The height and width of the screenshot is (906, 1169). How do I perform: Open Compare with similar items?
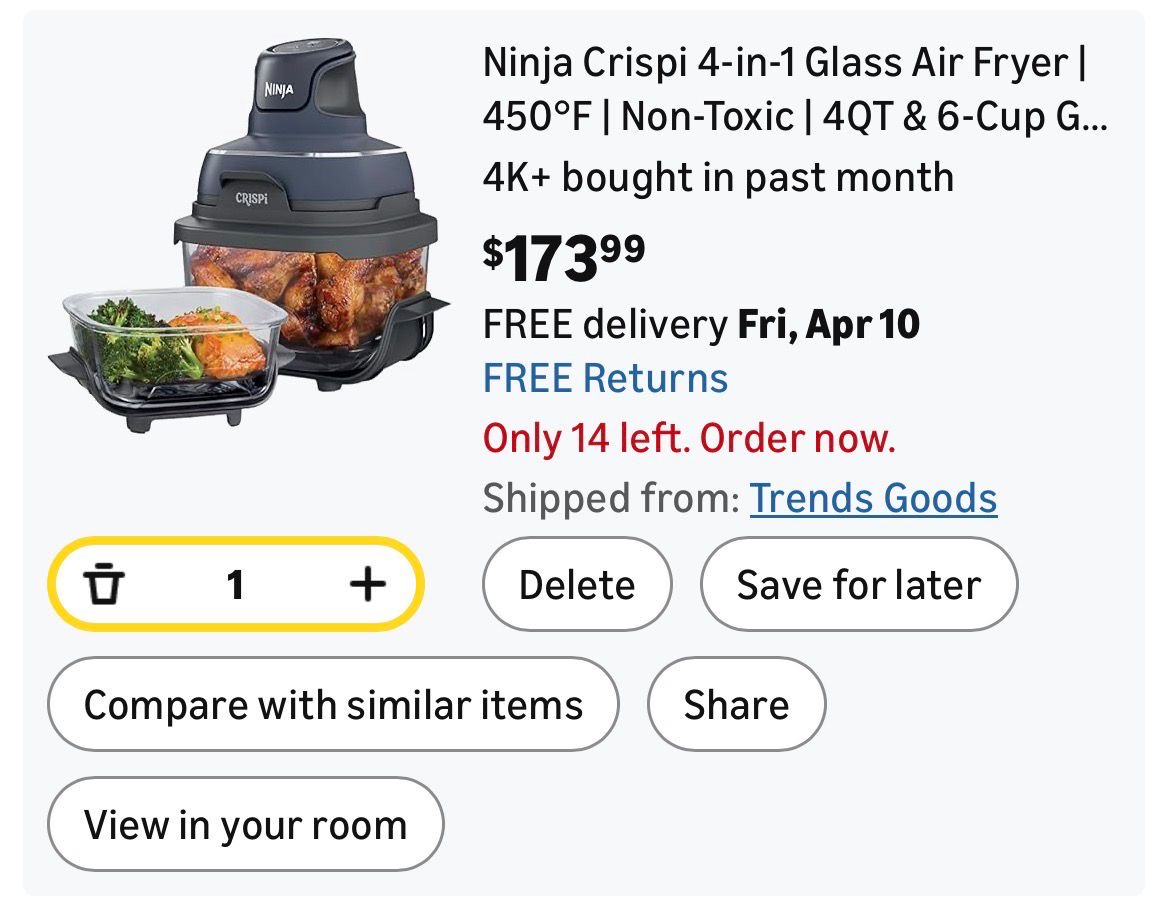tap(333, 704)
